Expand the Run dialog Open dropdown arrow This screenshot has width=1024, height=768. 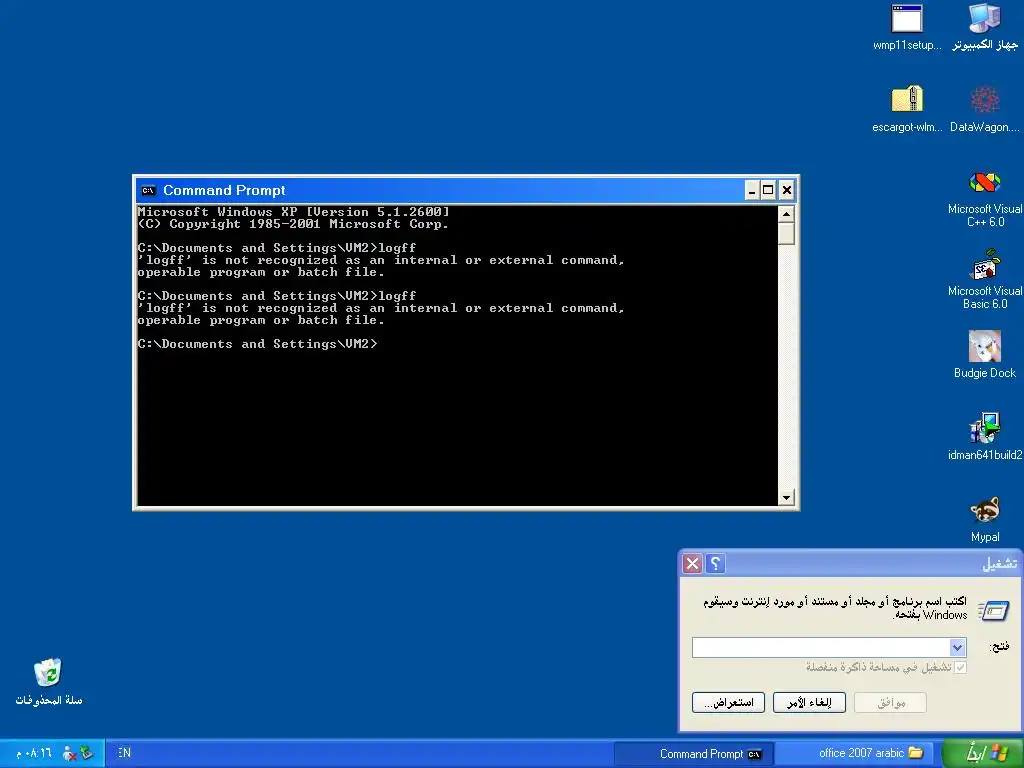pos(957,647)
